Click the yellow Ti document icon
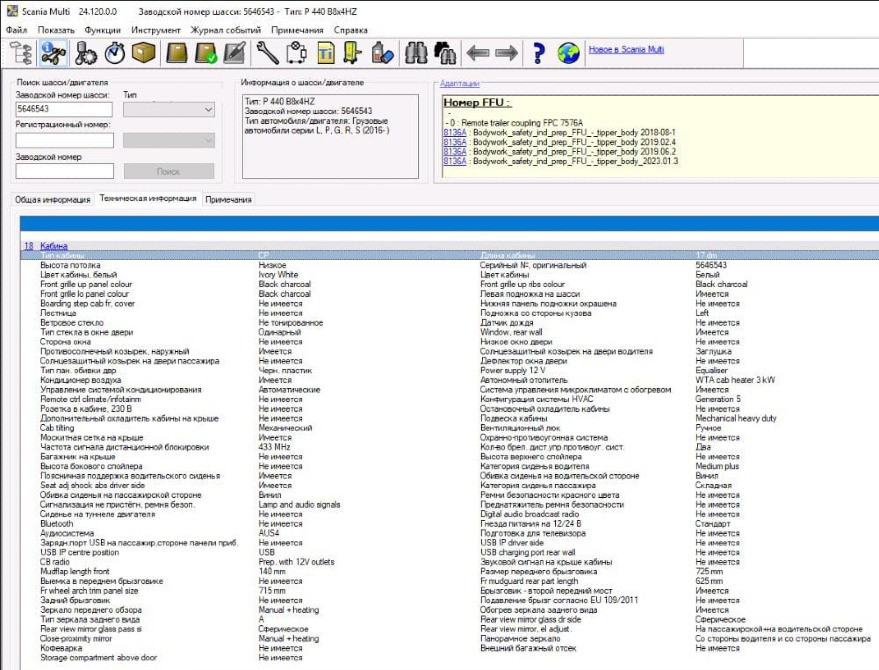 pyautogui.click(x=325, y=53)
